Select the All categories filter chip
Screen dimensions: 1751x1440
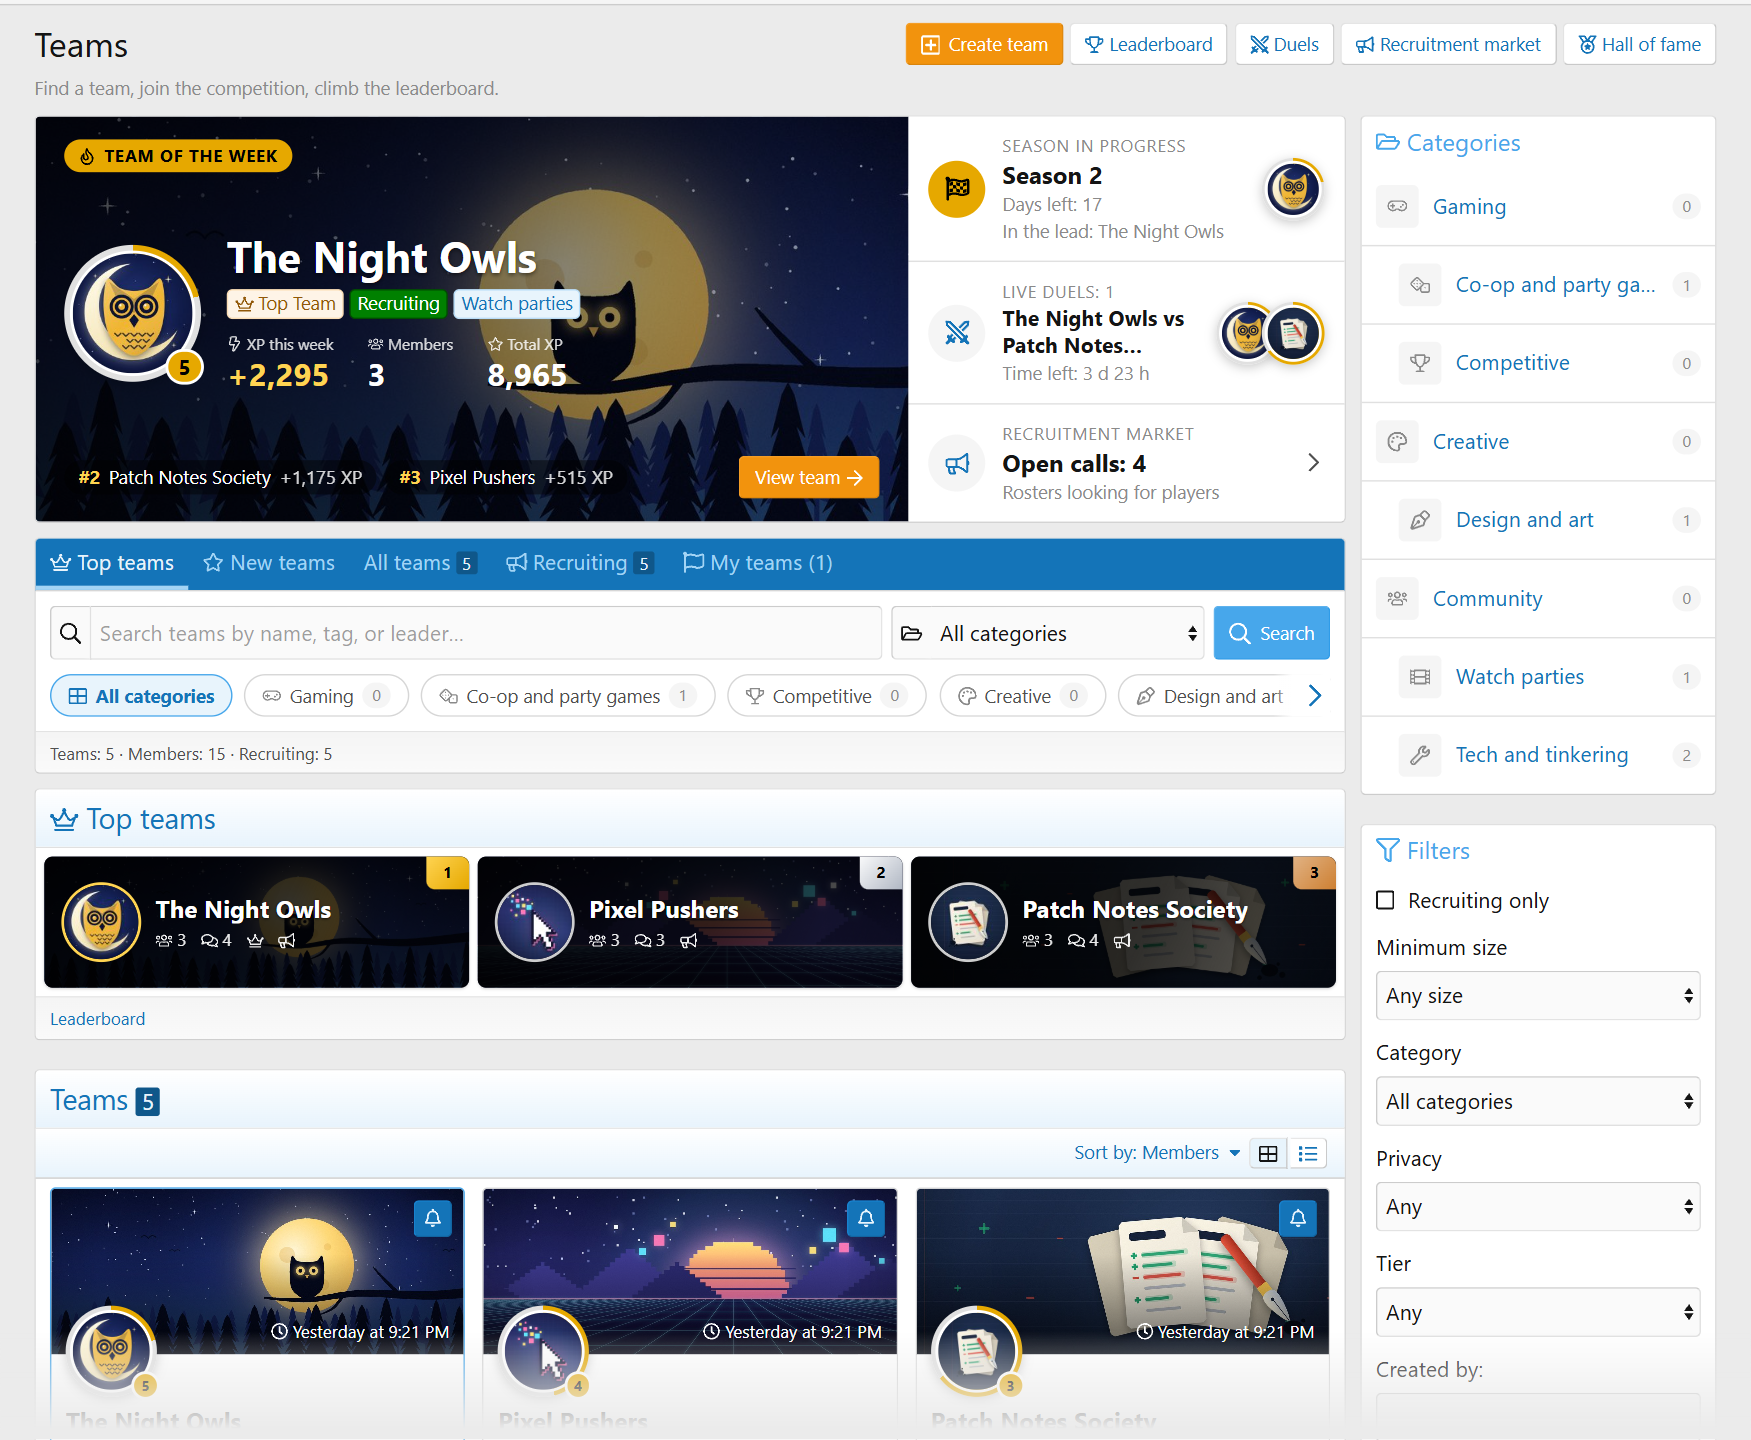pos(141,696)
